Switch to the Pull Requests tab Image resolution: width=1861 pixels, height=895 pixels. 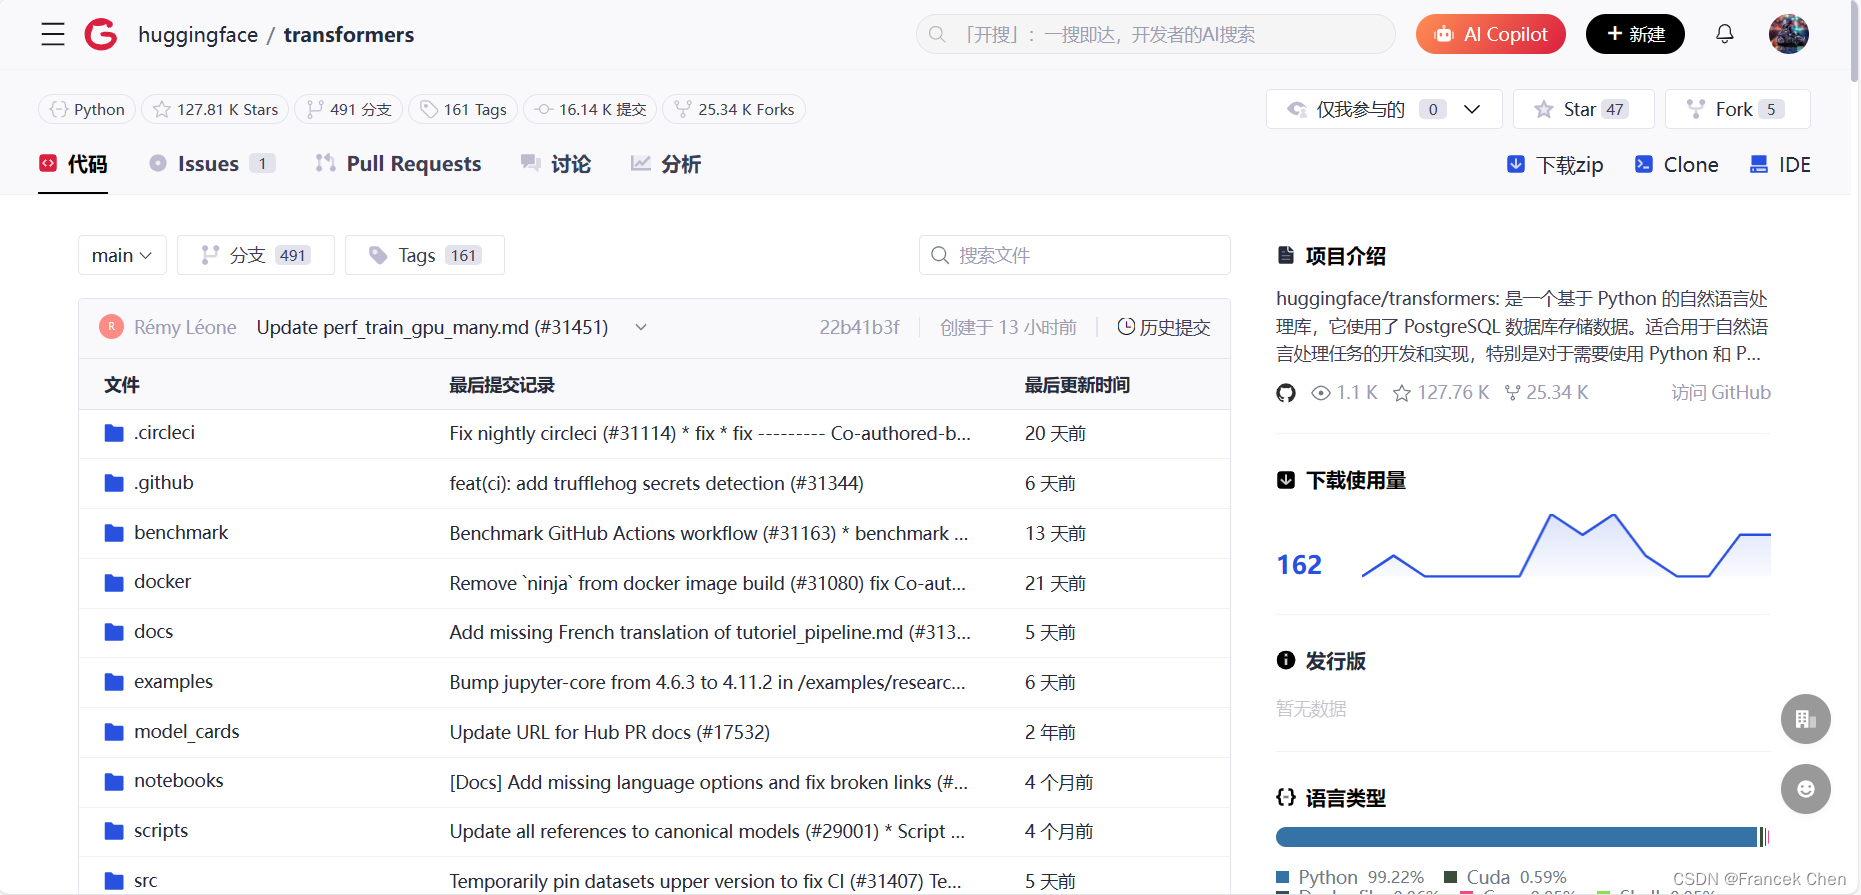pos(398,164)
